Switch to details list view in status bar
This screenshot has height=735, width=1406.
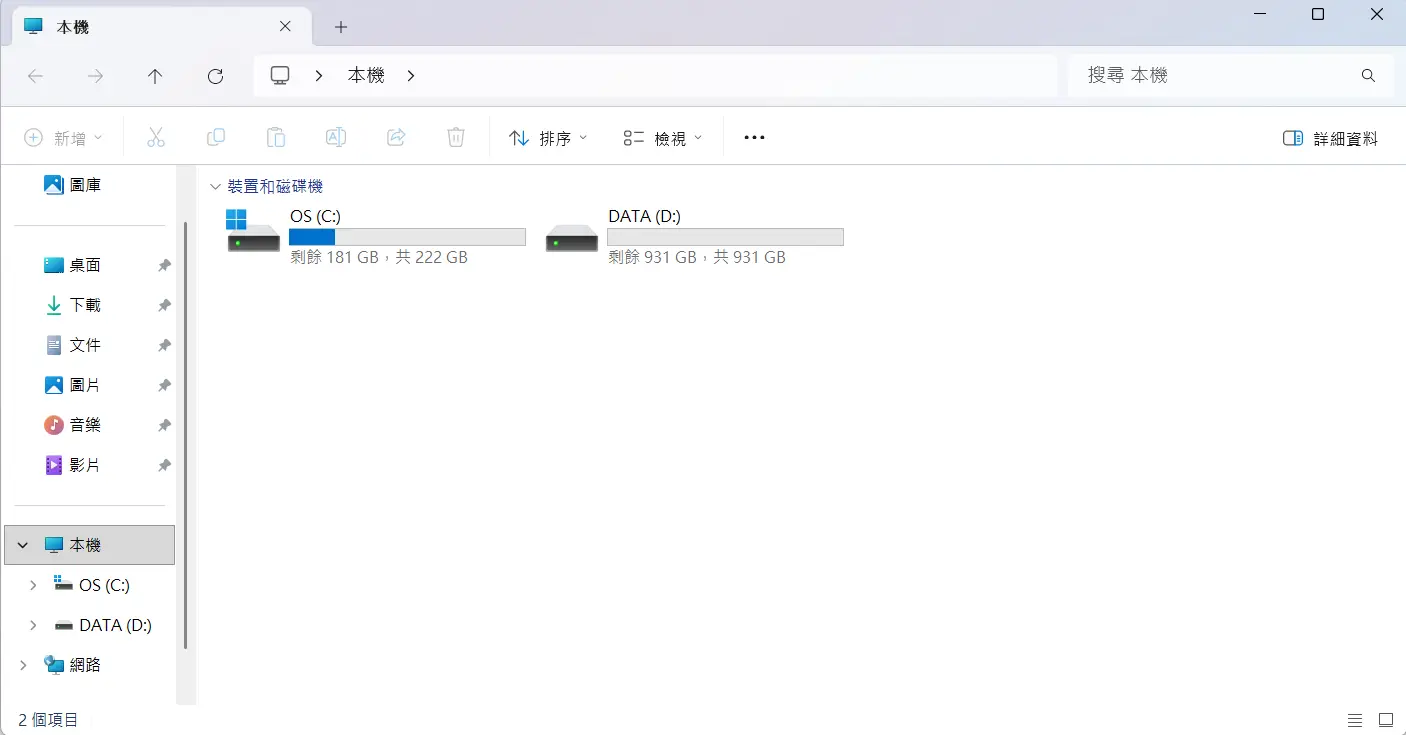point(1355,720)
